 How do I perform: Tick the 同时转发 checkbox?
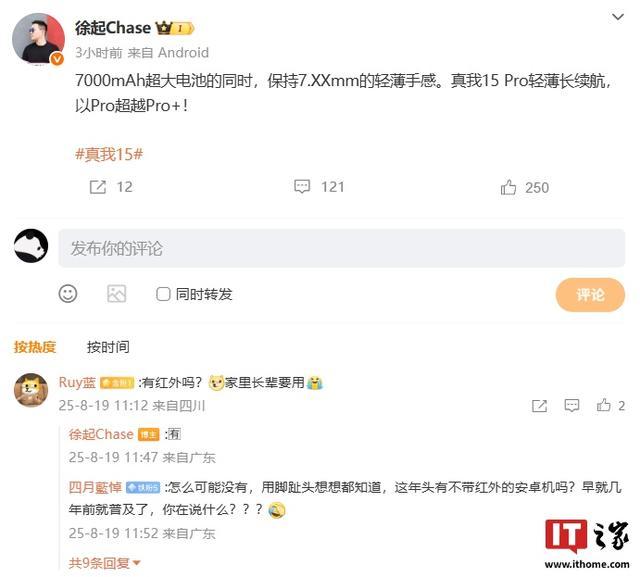pyautogui.click(x=163, y=294)
